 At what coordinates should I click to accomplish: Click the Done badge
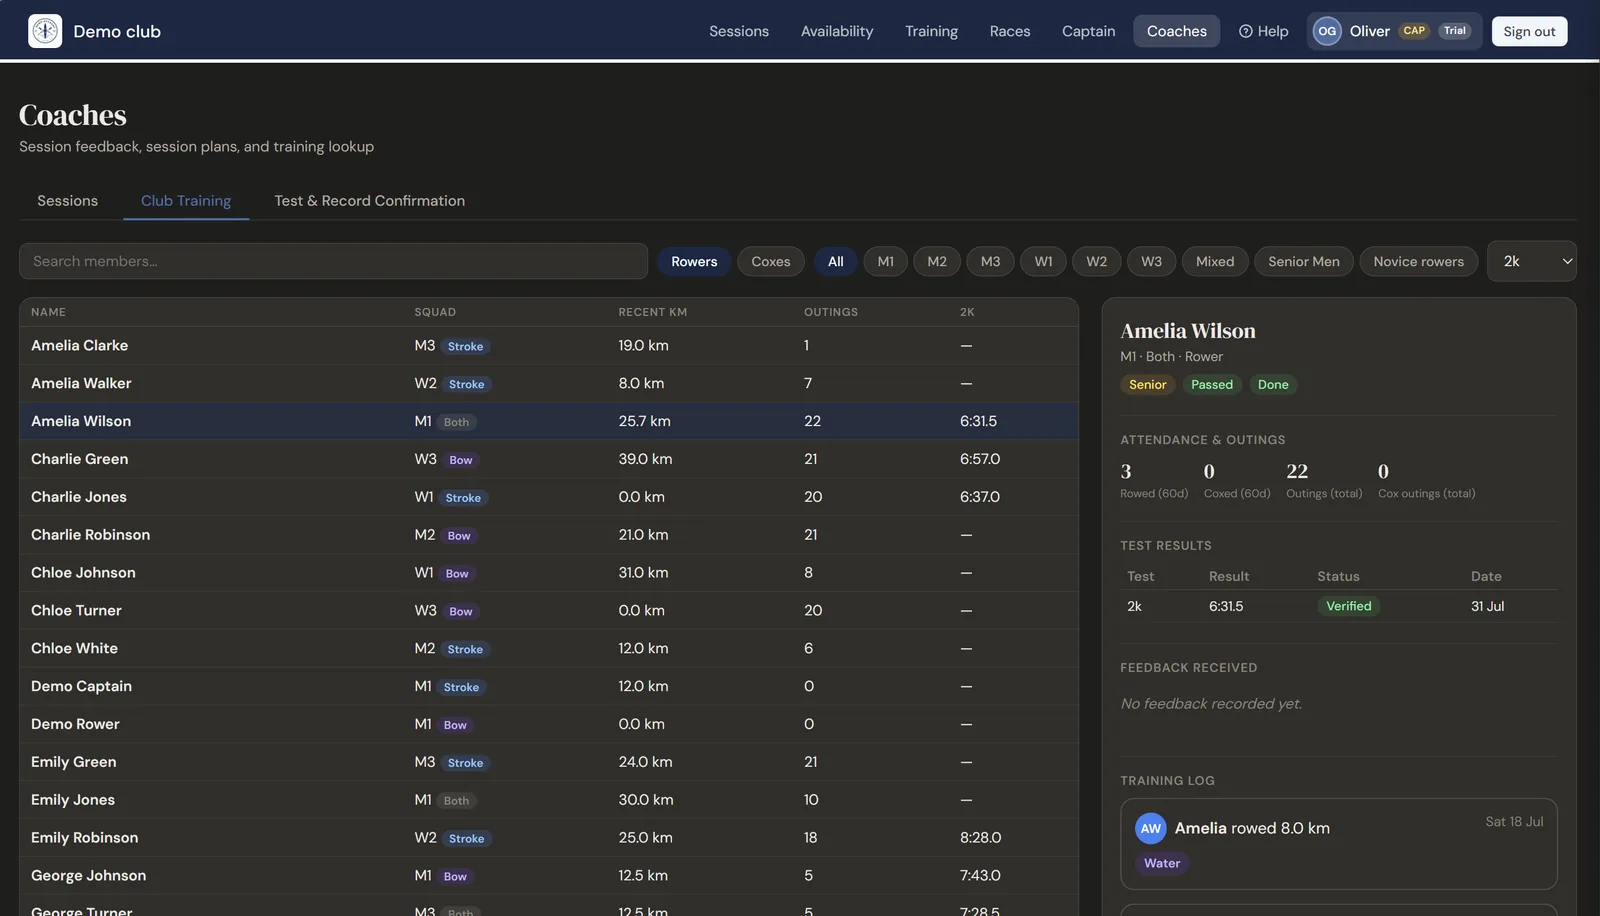(1273, 385)
